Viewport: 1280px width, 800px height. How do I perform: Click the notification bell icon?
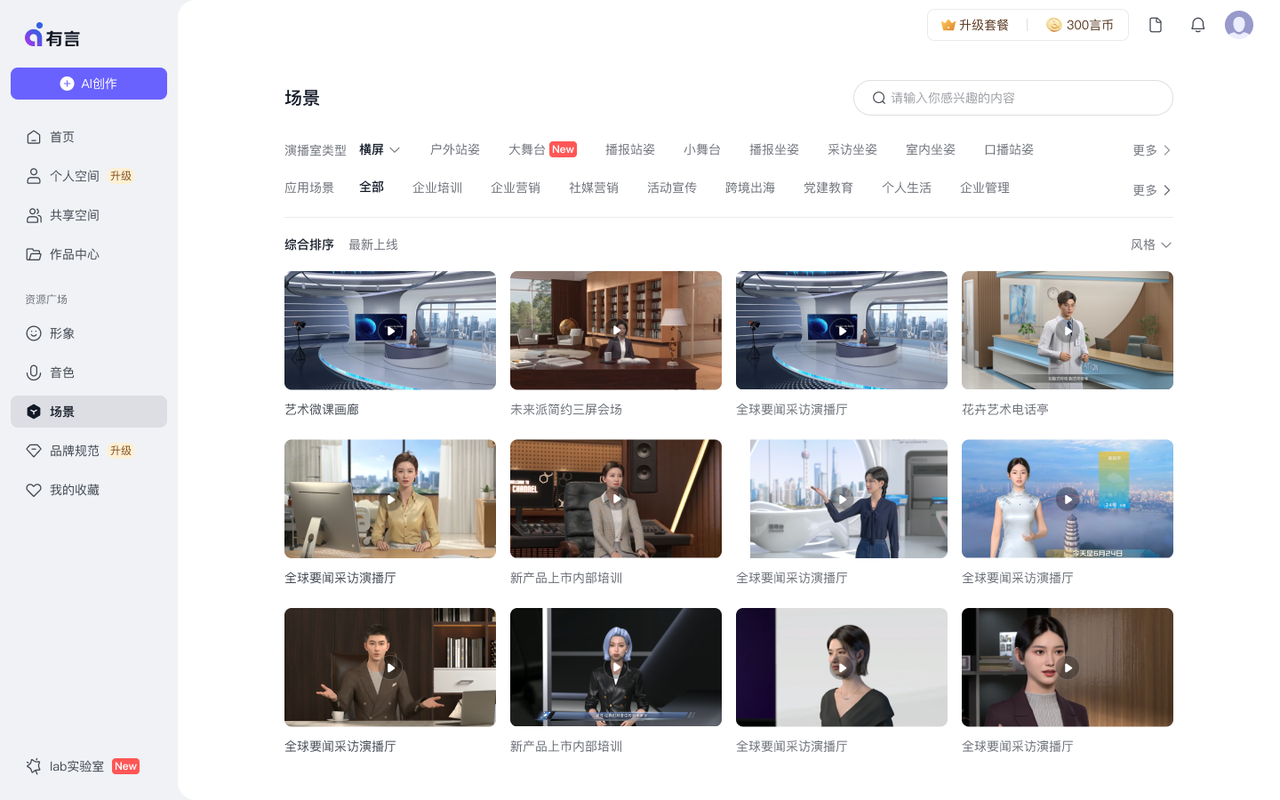(1197, 25)
